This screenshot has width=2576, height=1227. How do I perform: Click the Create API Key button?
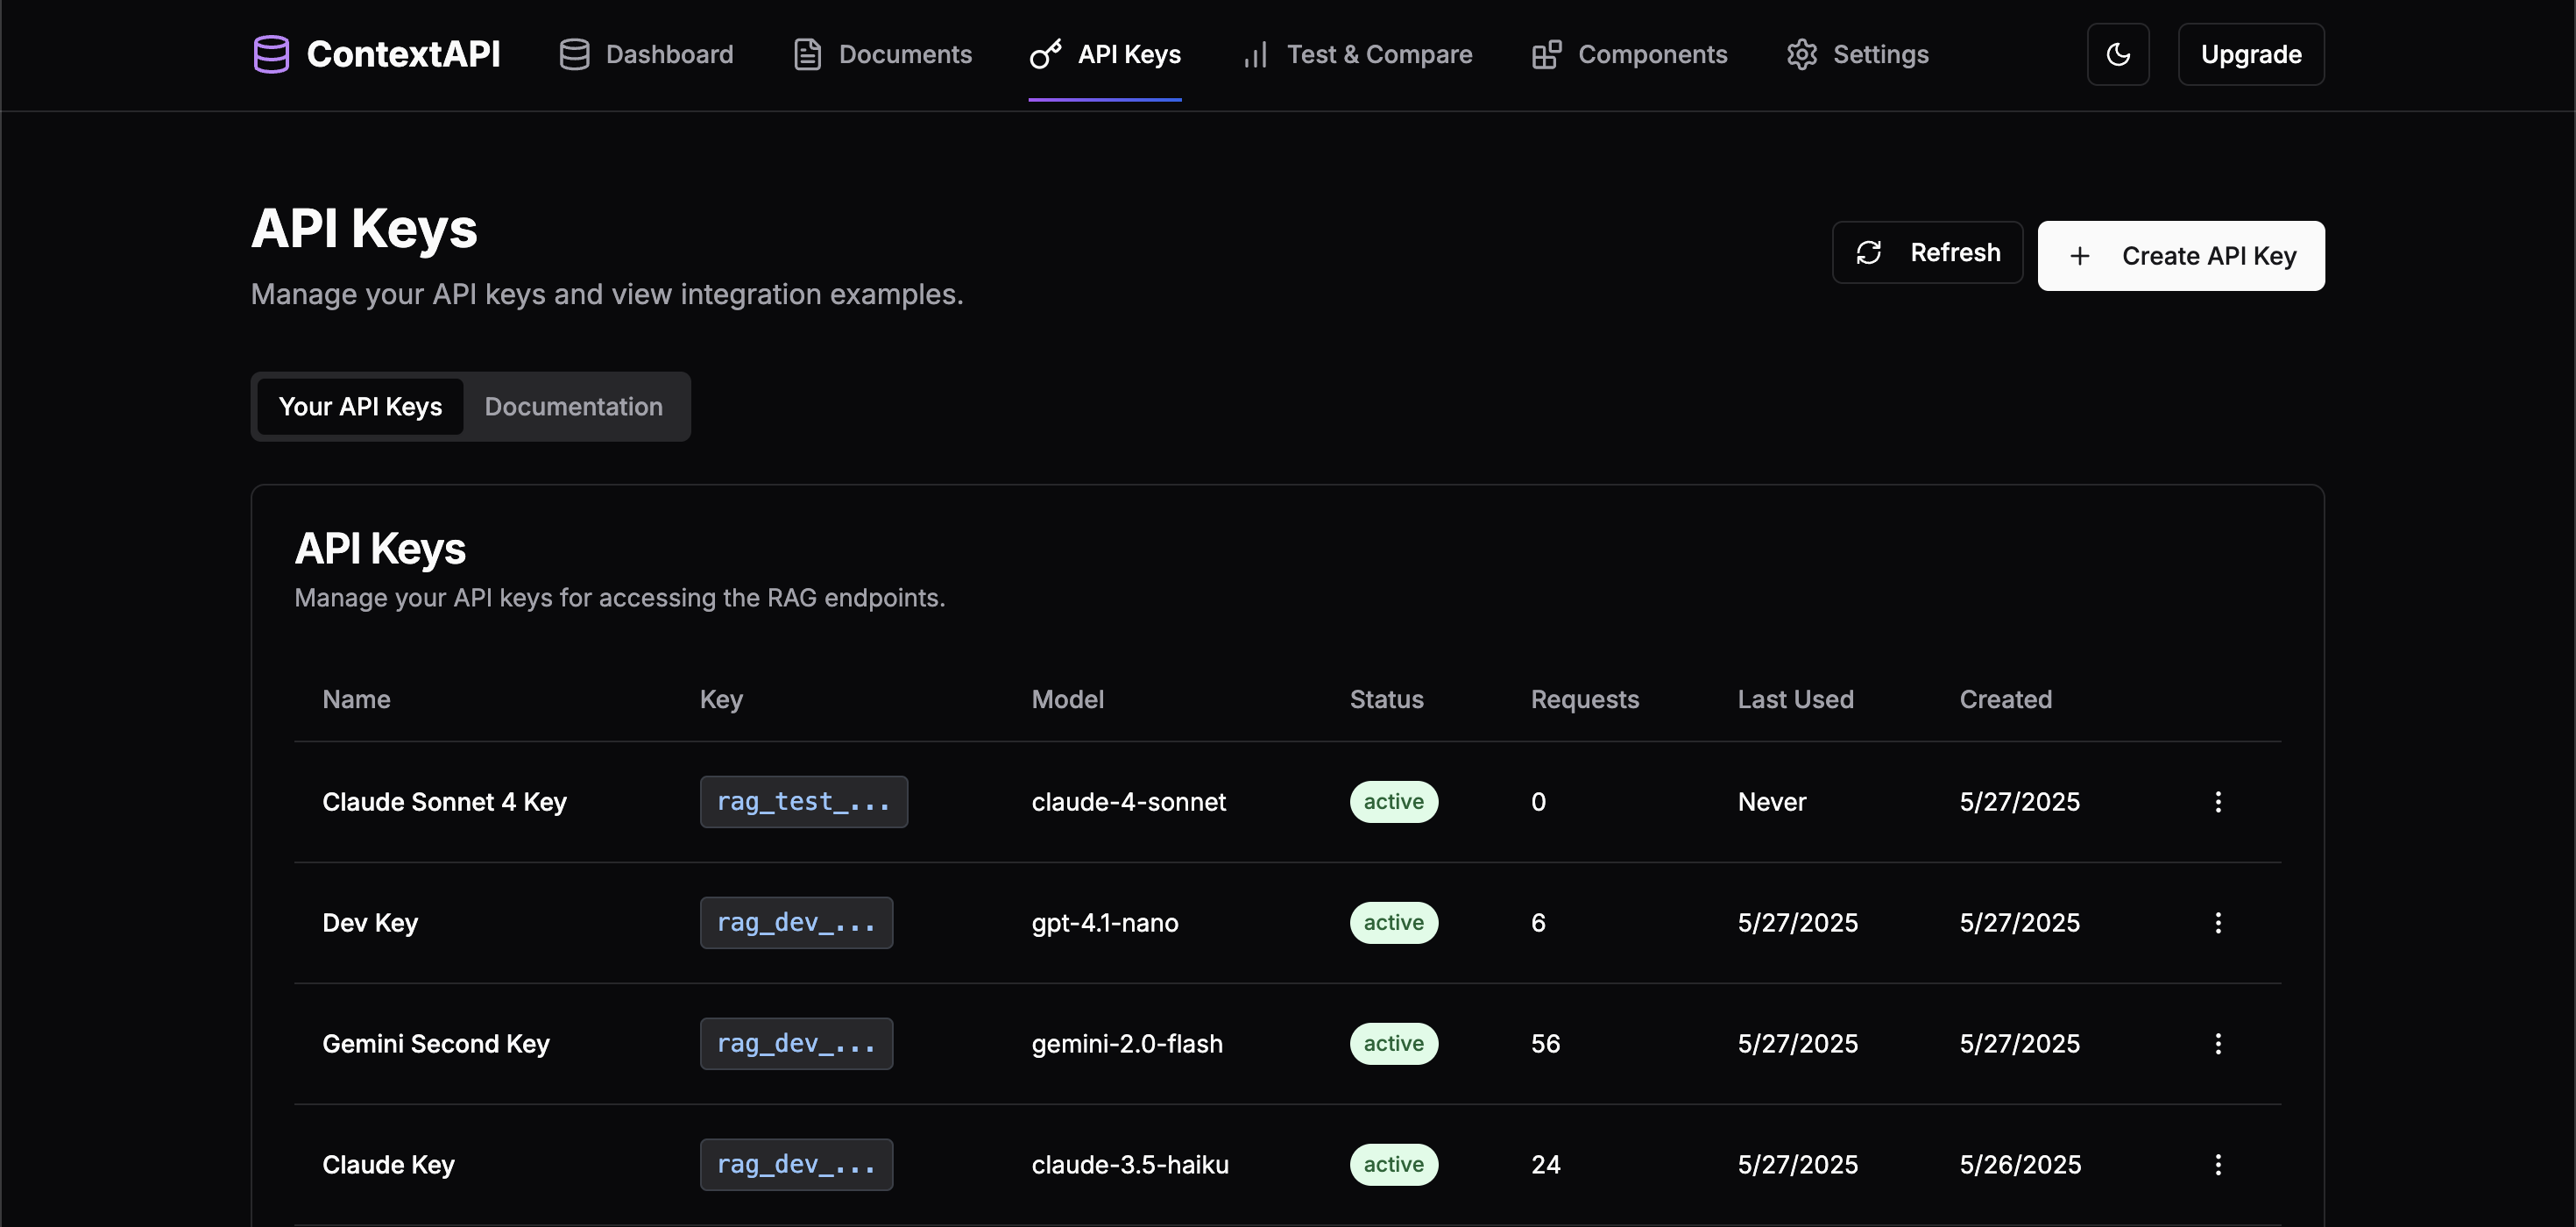coord(2182,256)
